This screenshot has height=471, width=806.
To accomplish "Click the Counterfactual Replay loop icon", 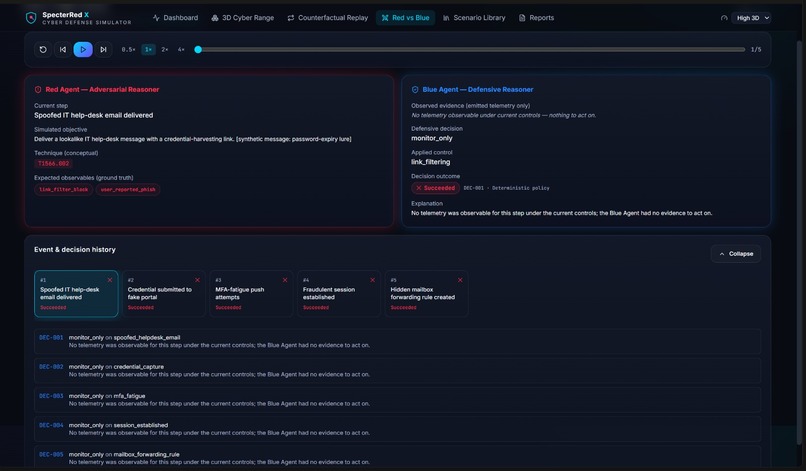I will [x=291, y=18].
